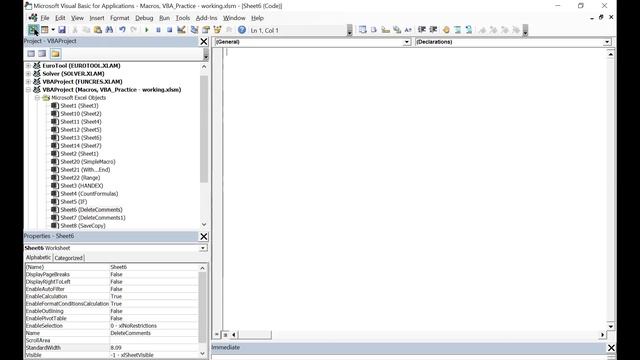Screen dimensions: 640x360
Task: Click the Outdent icon
Action: pyautogui.click(x=433, y=30)
